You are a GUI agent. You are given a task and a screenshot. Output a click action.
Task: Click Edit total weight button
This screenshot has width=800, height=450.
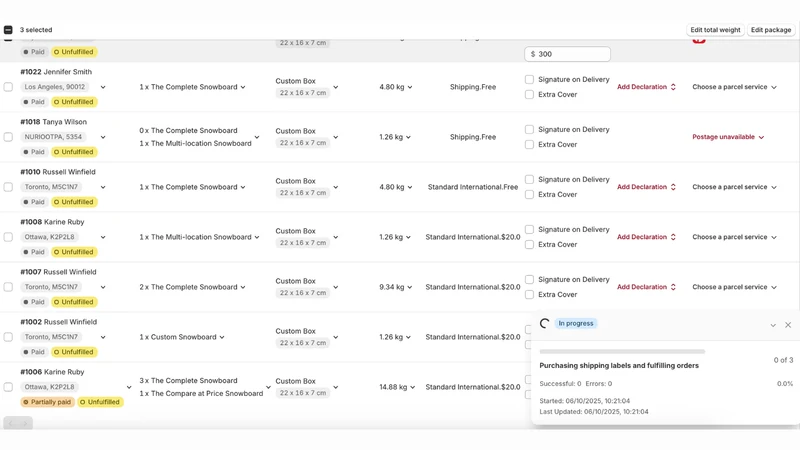715,30
